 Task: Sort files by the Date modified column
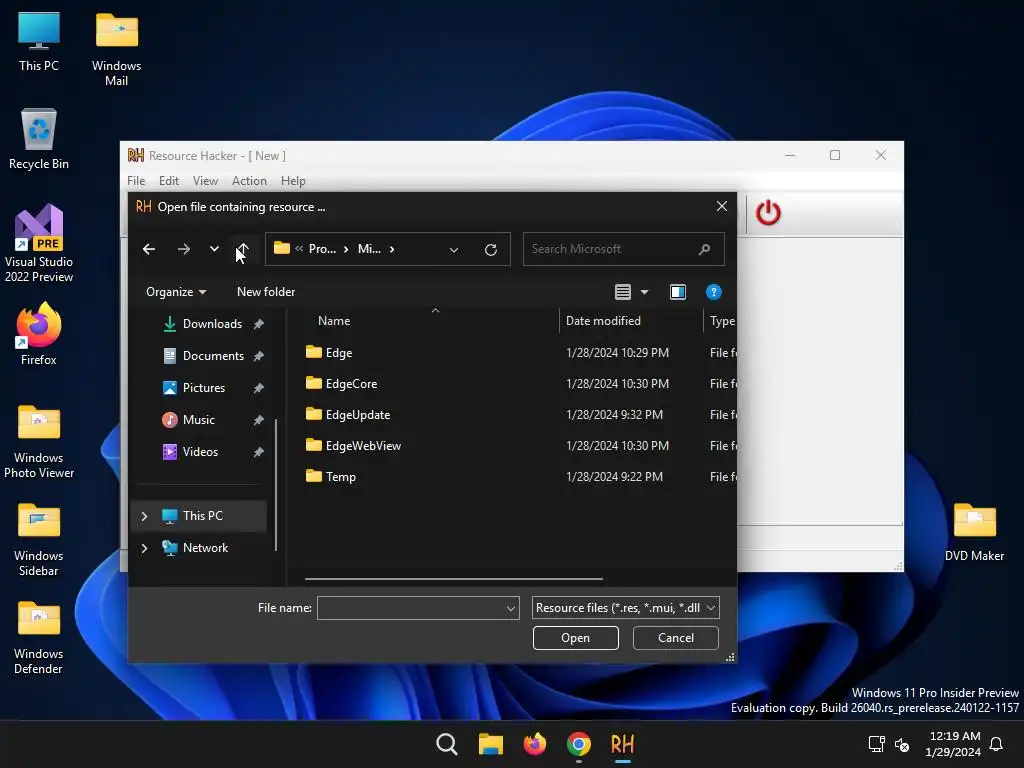click(x=603, y=321)
